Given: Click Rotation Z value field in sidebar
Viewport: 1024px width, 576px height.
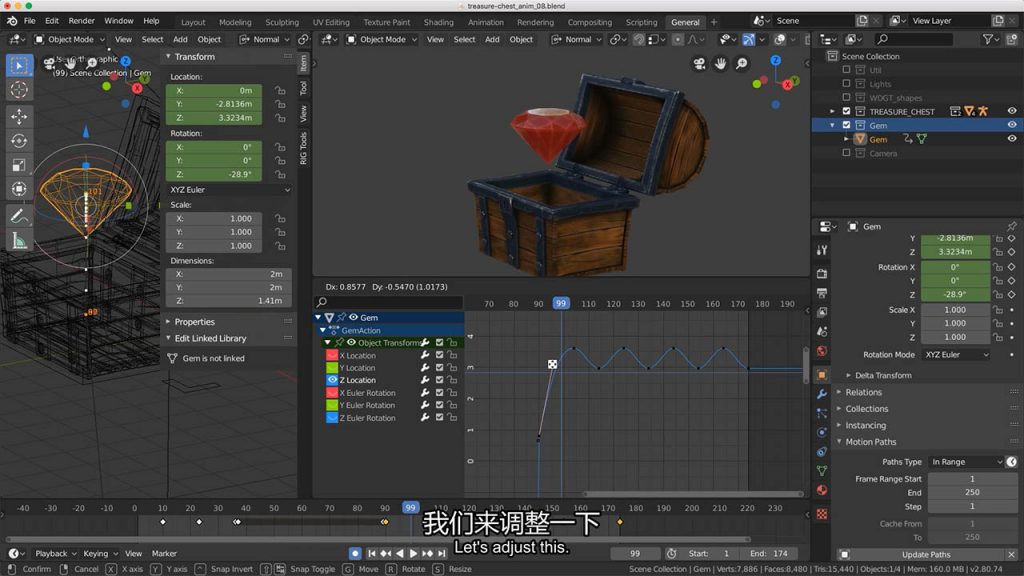Looking at the screenshot, I should tap(214, 174).
